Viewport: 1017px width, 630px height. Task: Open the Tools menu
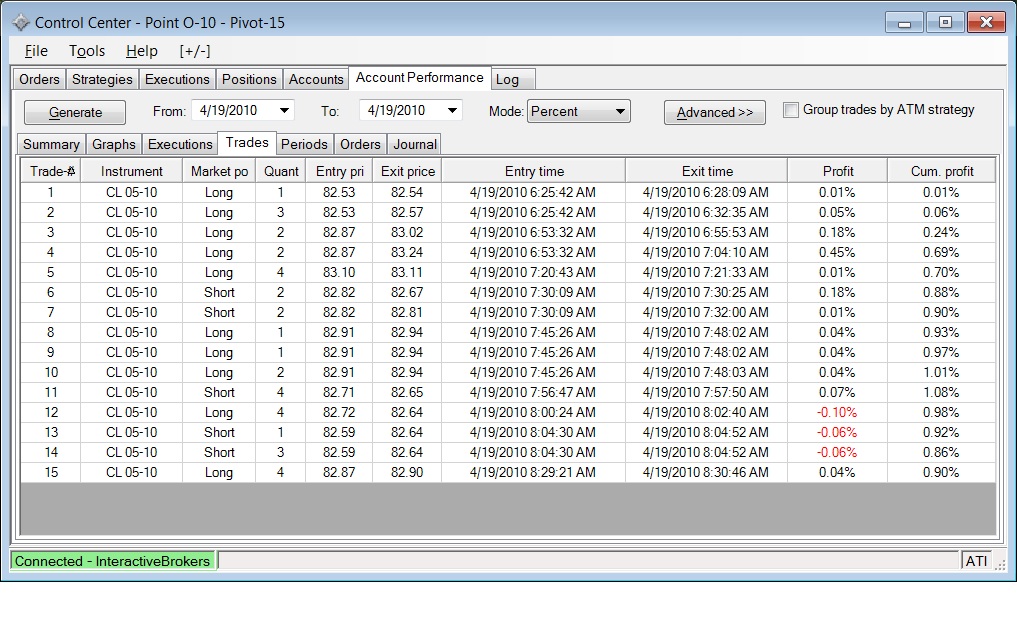point(87,51)
